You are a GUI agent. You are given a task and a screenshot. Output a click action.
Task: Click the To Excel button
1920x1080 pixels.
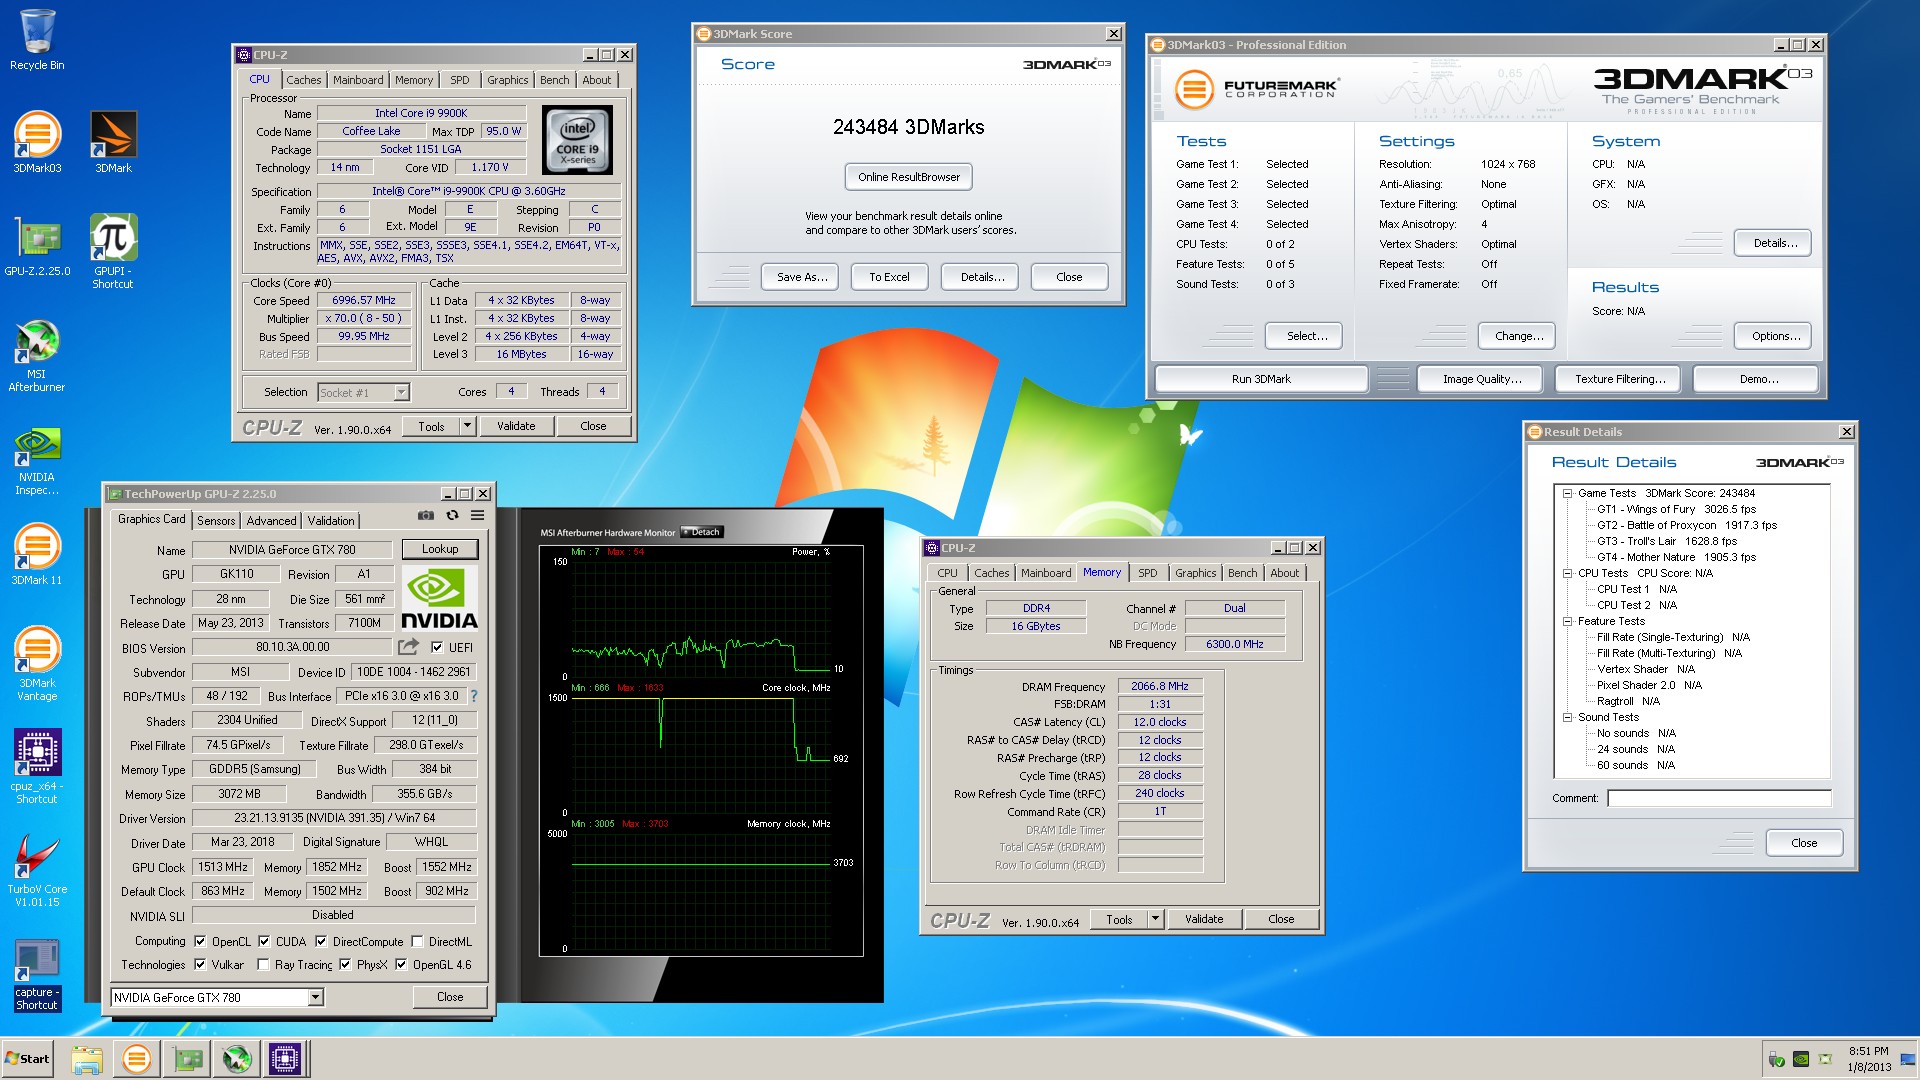click(889, 277)
